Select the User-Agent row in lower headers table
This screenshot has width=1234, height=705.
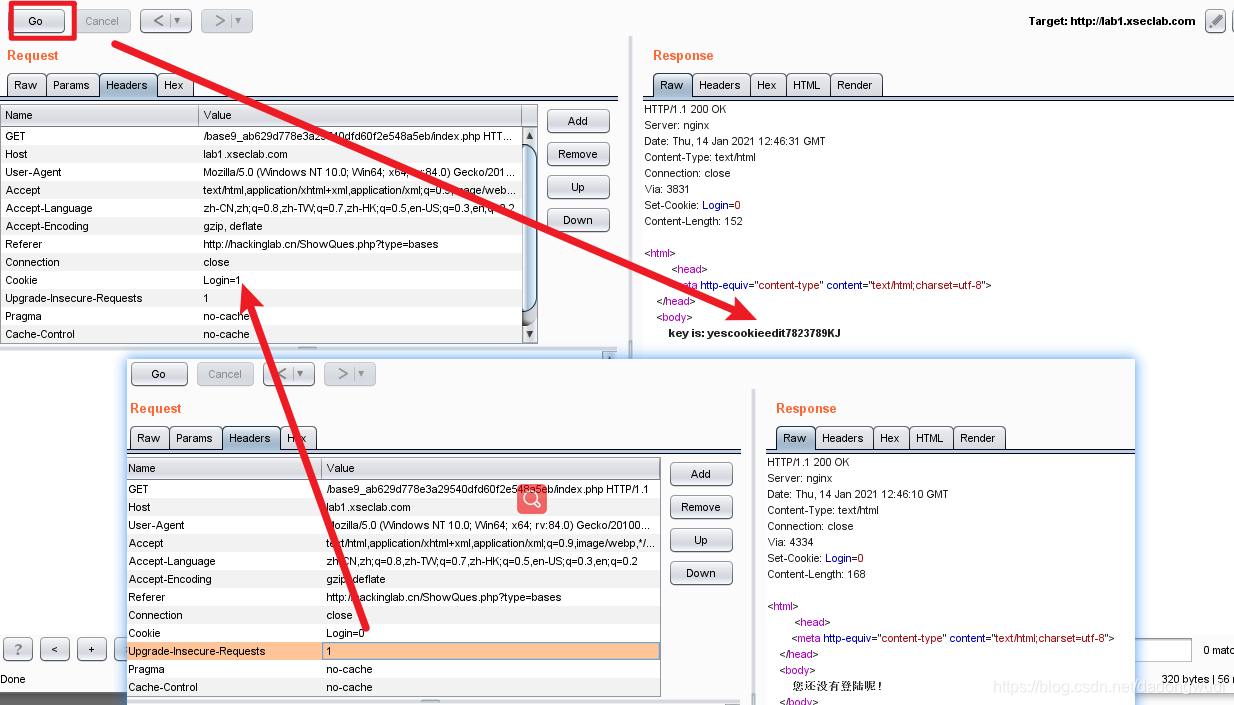(393, 525)
